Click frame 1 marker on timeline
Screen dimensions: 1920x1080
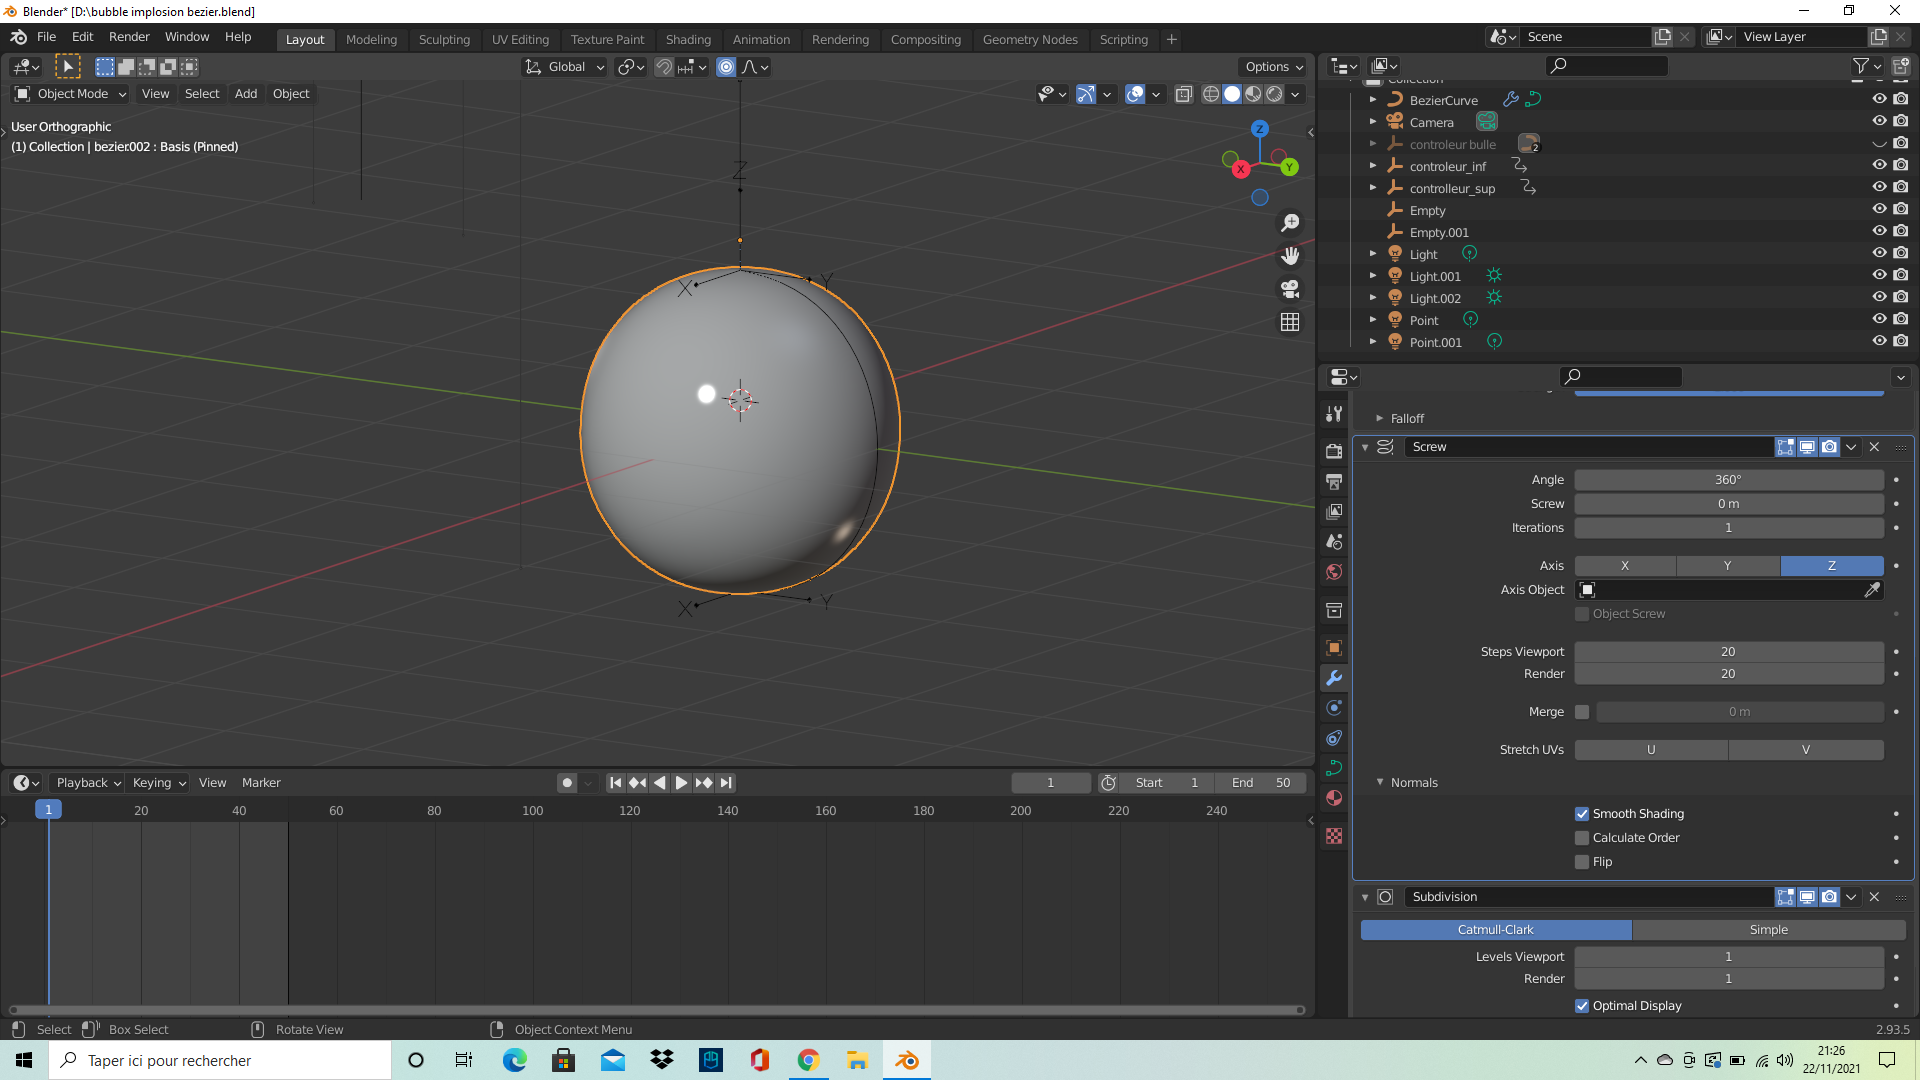tap(47, 810)
